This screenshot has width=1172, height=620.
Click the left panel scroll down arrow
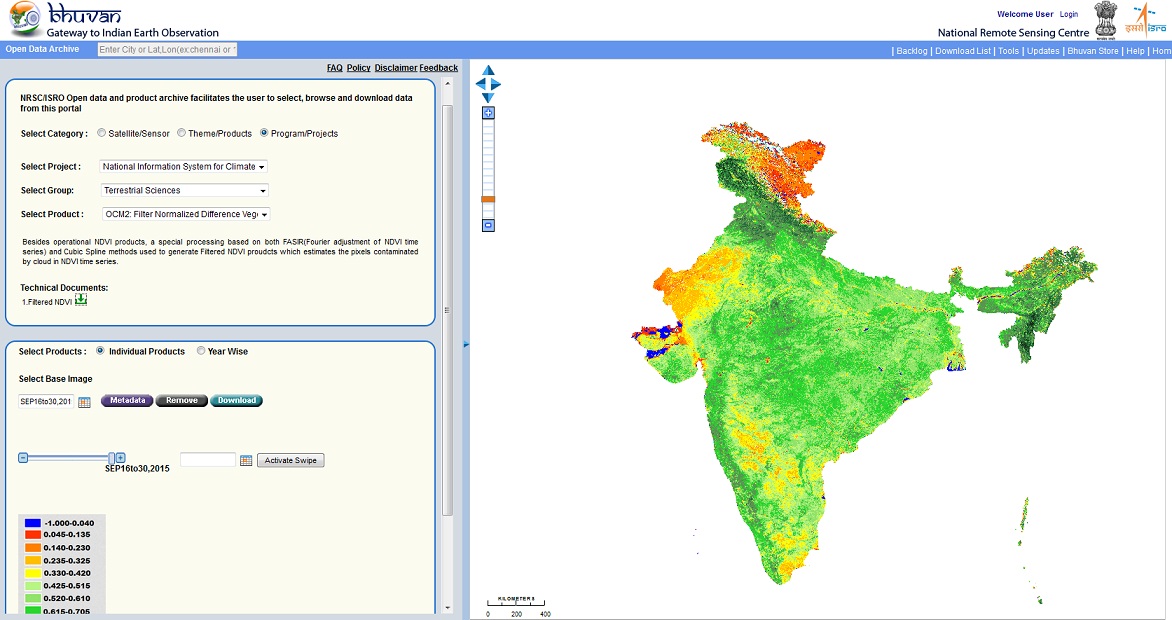click(x=448, y=607)
